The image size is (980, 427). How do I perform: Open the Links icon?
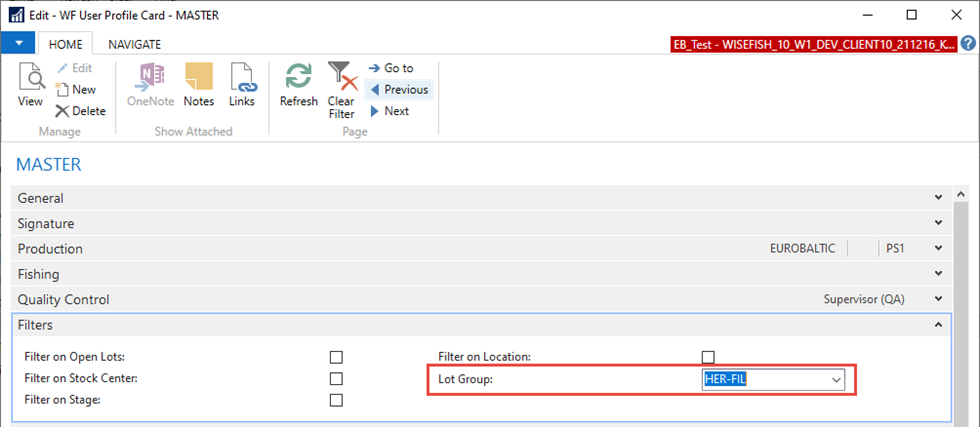click(242, 78)
